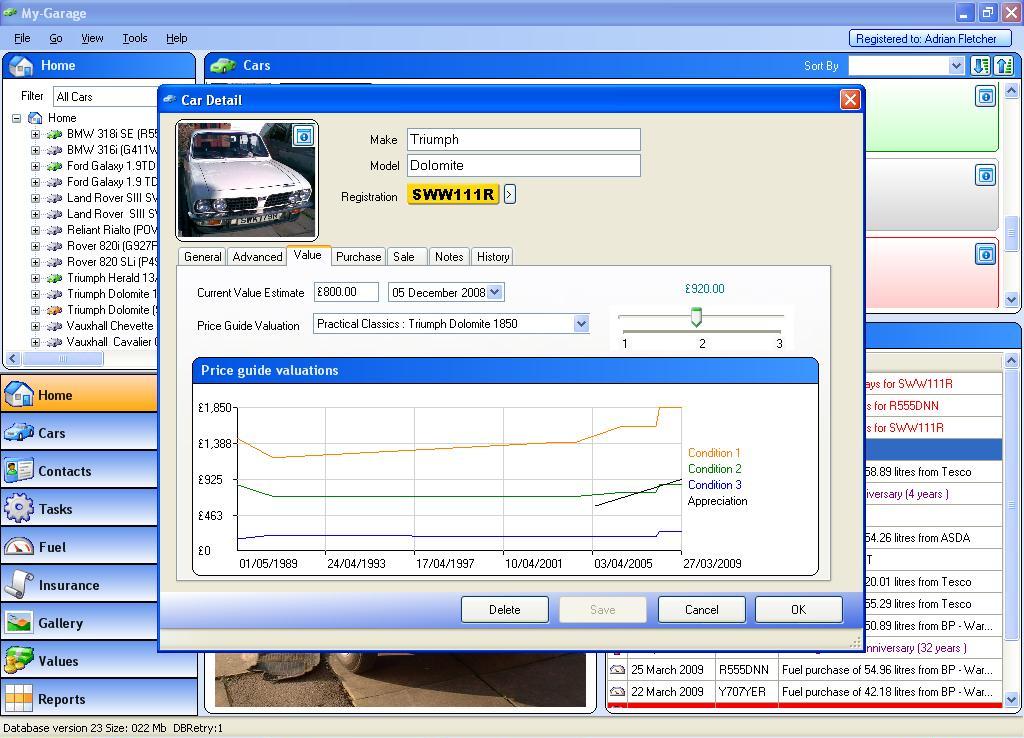
Task: Click the arrow button beside registration SWW111R
Action: click(509, 194)
